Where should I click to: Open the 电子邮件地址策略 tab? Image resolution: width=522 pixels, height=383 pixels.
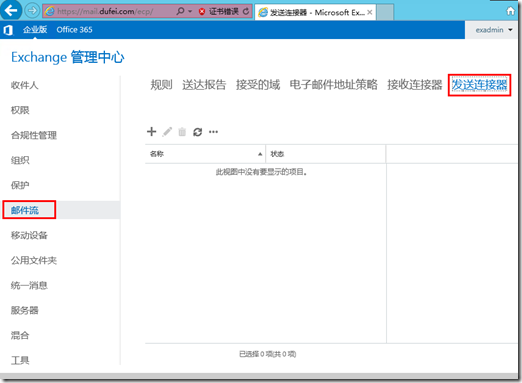334,85
